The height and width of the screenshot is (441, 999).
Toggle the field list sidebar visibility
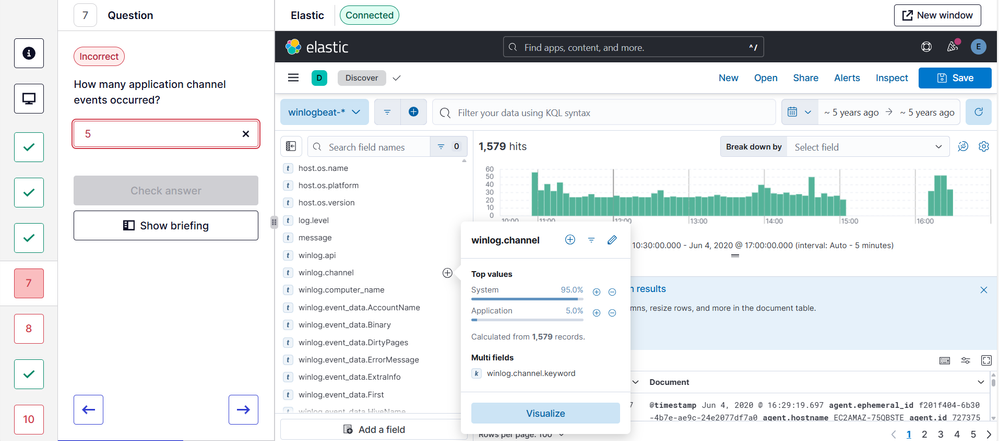(291, 147)
